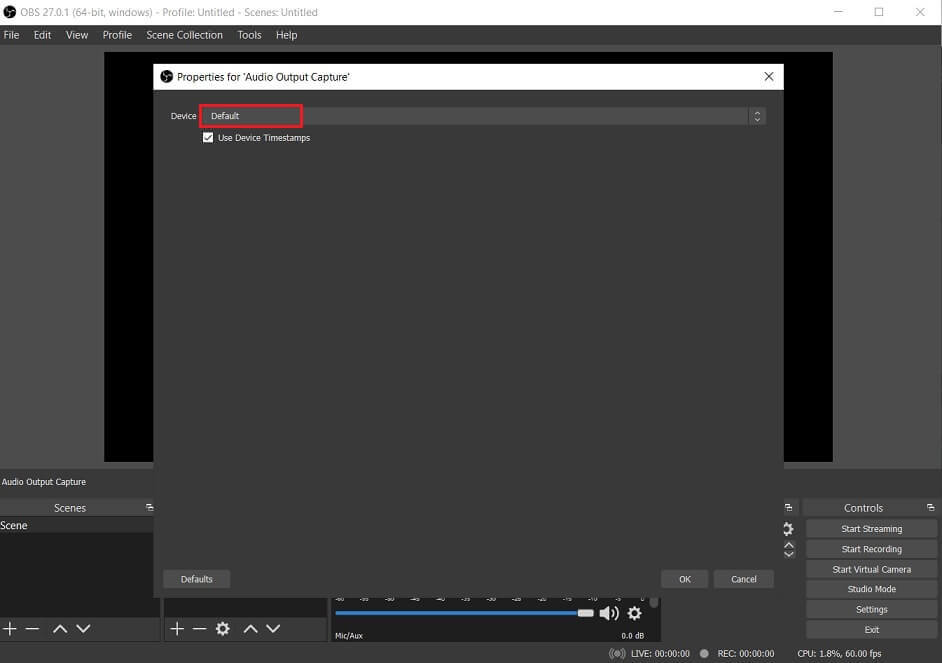Click the Device dropdown arrow spinner
Image resolution: width=942 pixels, height=663 pixels.
pos(757,116)
